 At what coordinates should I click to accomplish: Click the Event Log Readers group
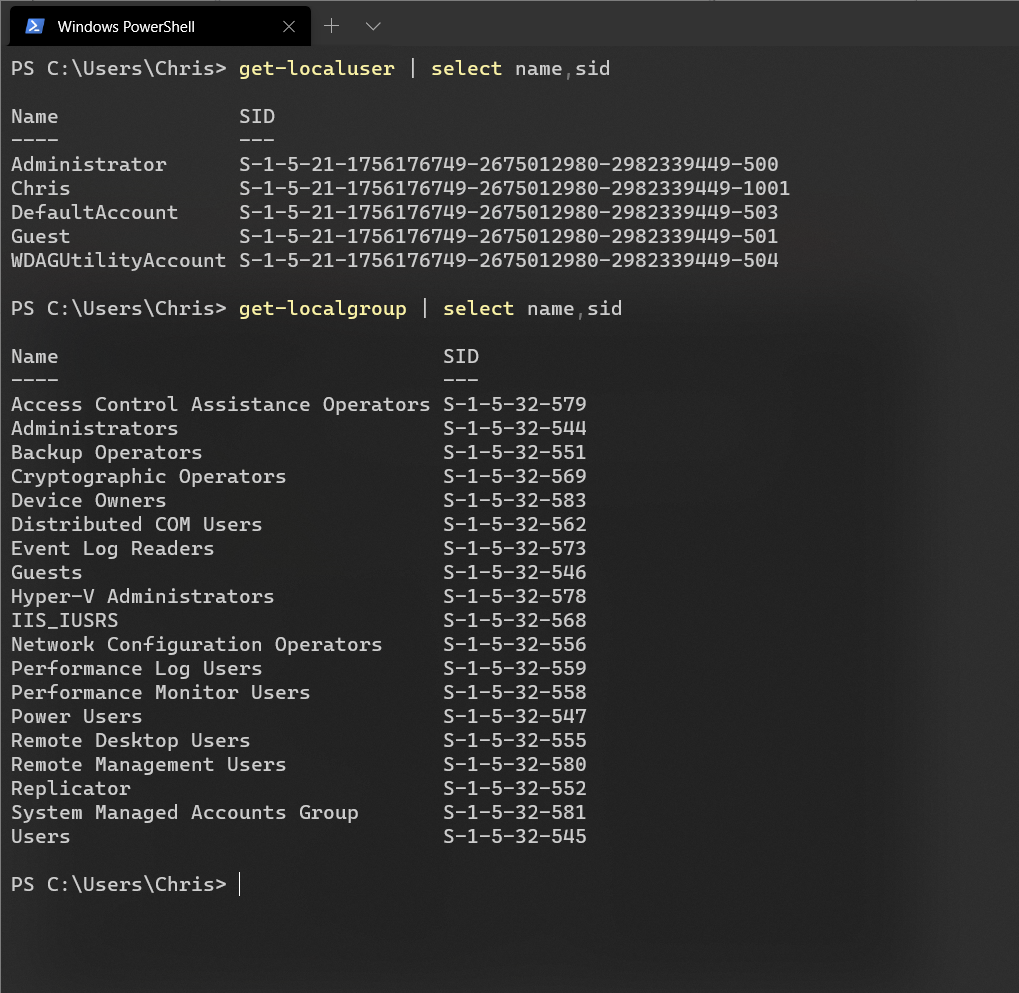click(x=112, y=549)
